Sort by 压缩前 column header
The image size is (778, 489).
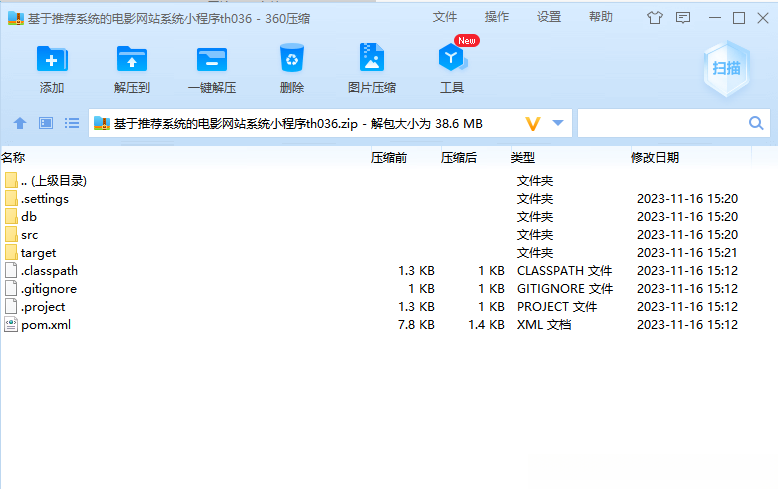tap(389, 158)
